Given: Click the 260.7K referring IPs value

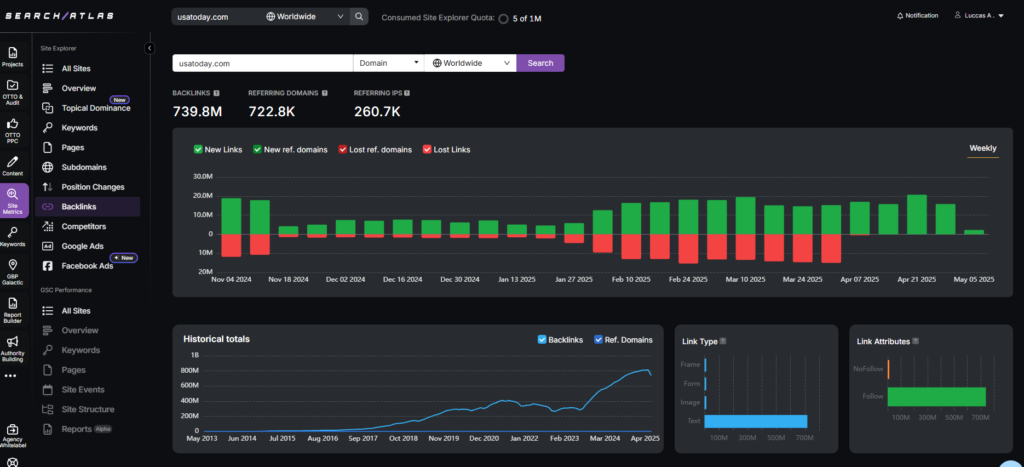Looking at the screenshot, I should point(377,112).
